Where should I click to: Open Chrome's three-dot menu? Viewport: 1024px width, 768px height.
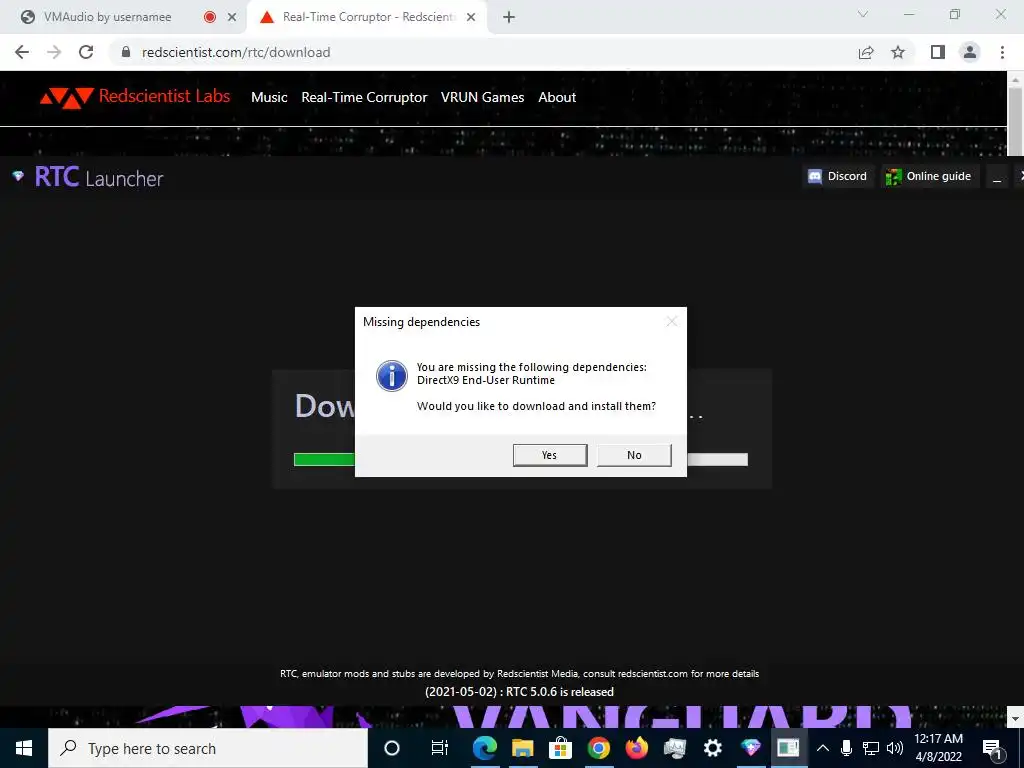[1002, 52]
